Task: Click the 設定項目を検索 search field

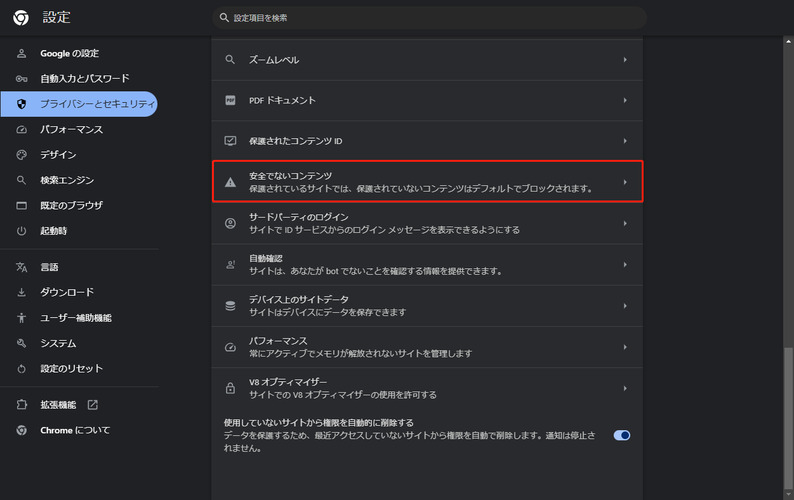Action: coord(429,18)
